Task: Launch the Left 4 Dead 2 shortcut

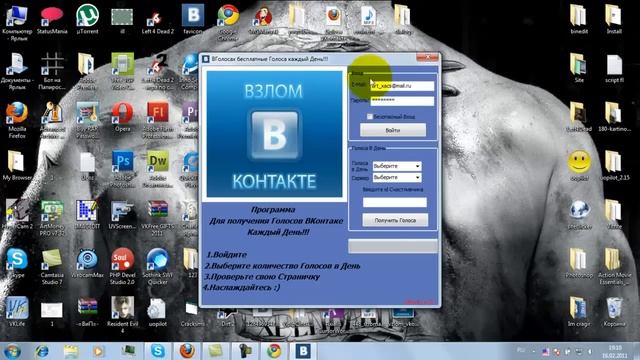Action: tap(157, 20)
